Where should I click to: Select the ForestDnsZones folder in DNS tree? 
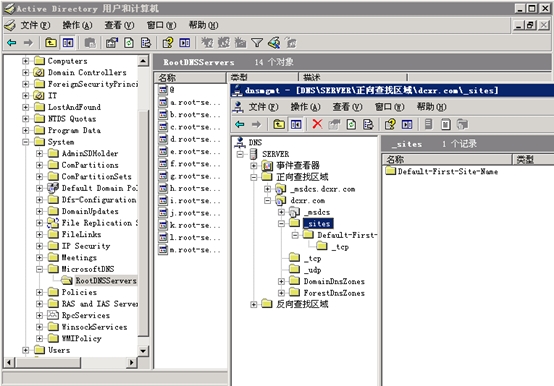(x=334, y=293)
